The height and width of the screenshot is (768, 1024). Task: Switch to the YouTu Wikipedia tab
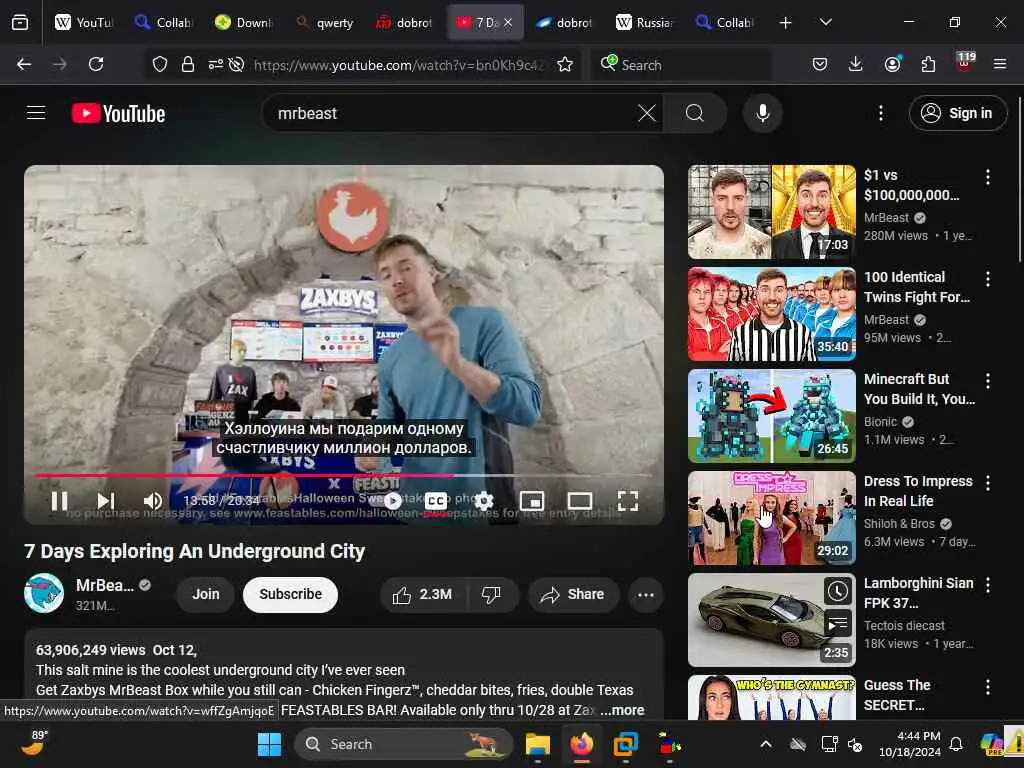click(84, 23)
